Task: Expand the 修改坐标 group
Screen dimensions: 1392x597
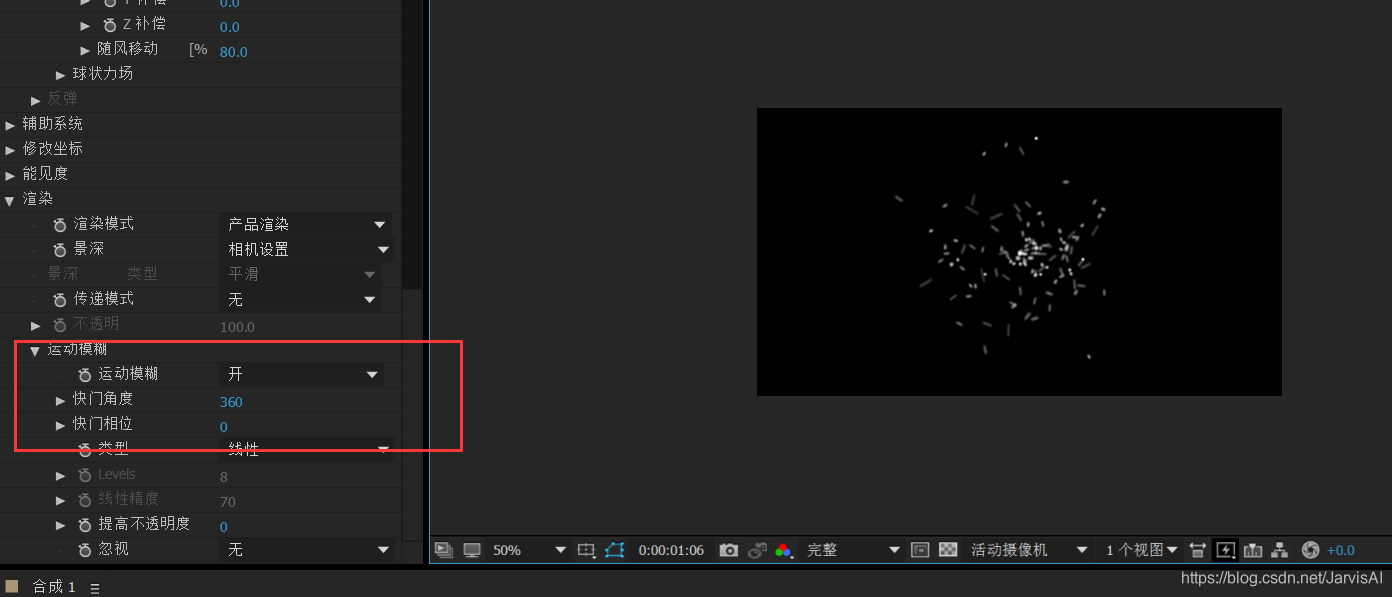Action: (x=11, y=150)
